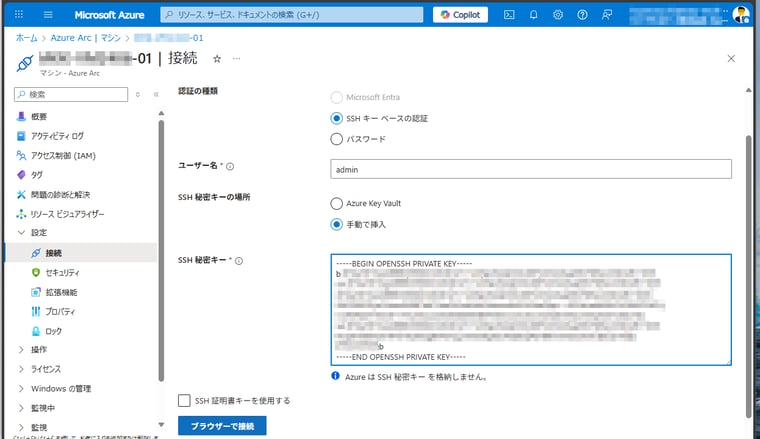
Task: Click the Copilot button
Action: [x=460, y=15]
